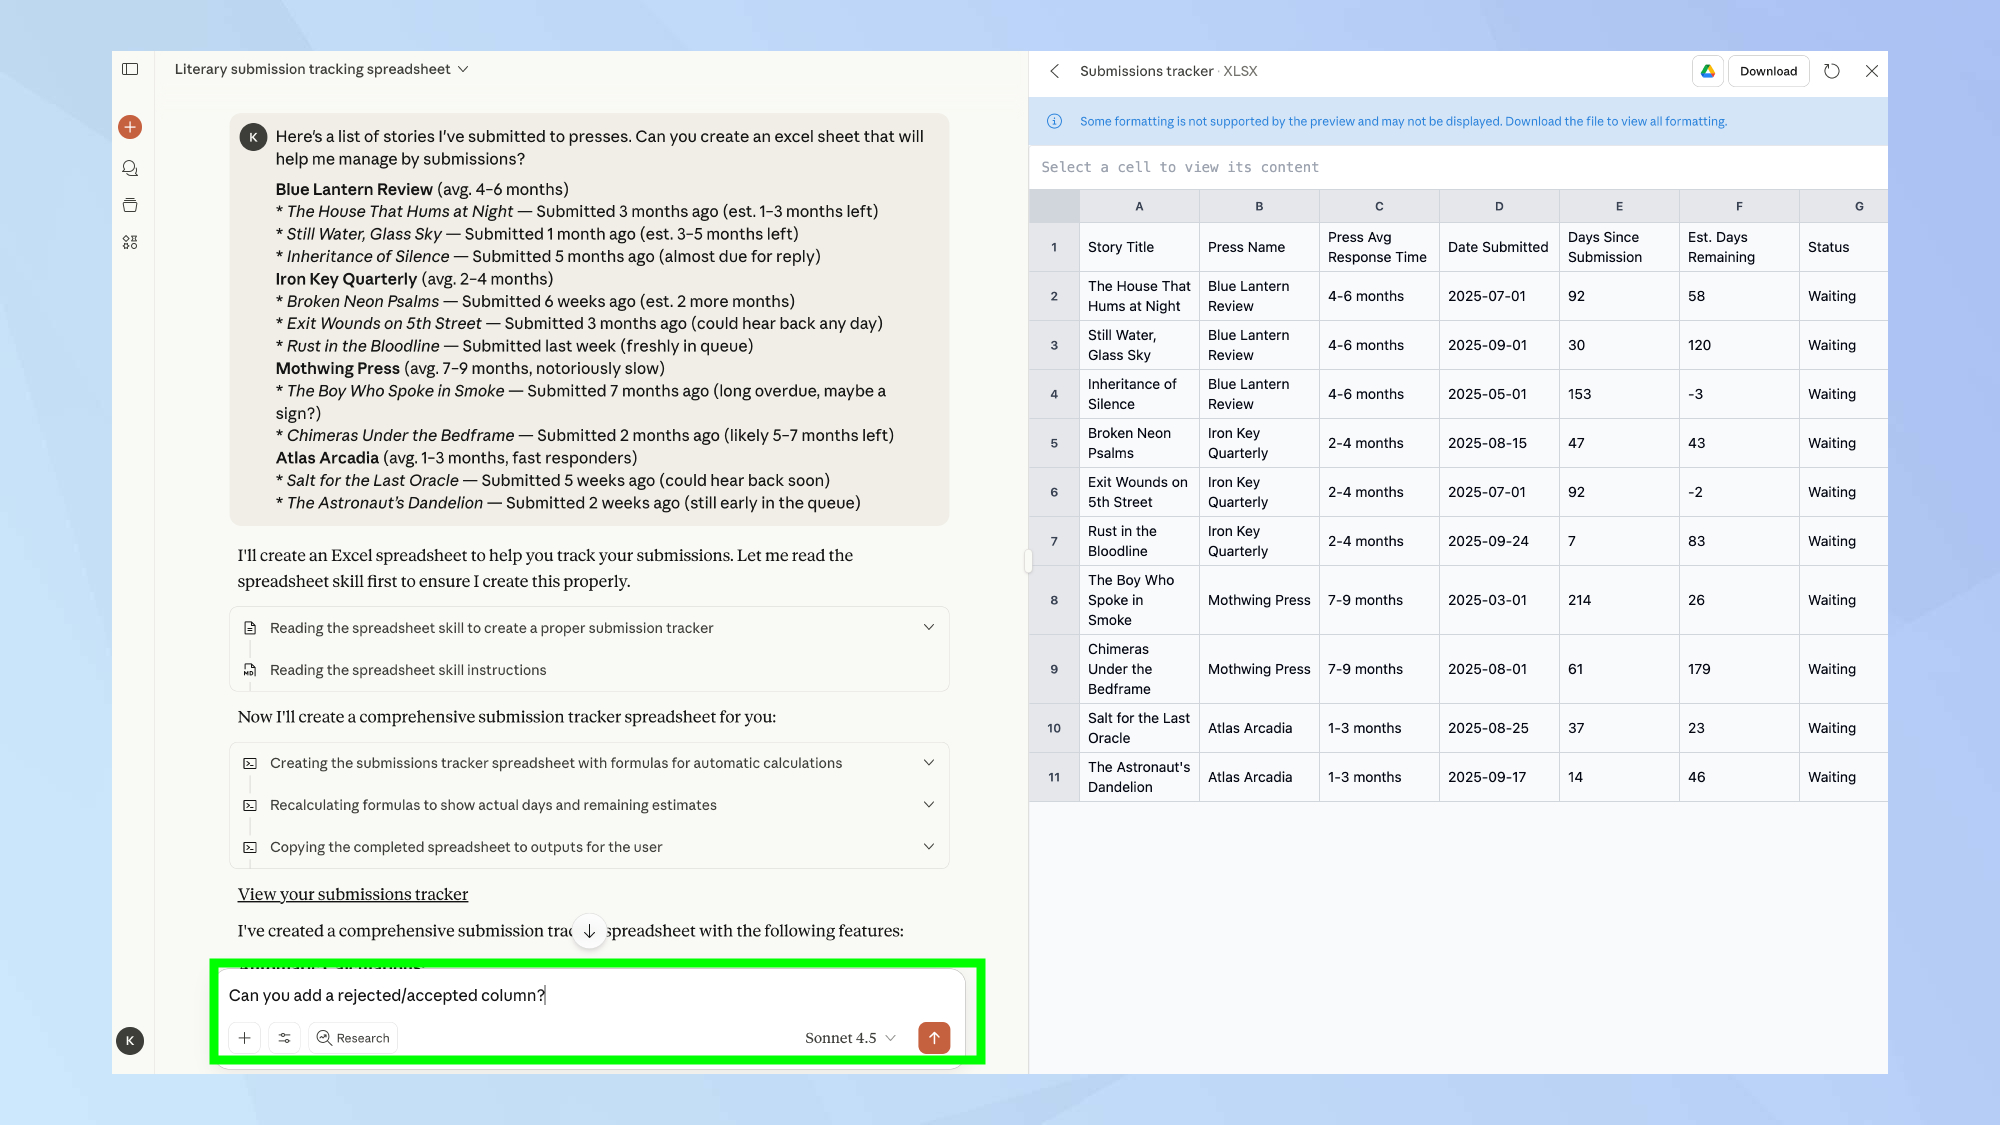Toggle the sidebar panel icon

click(x=130, y=69)
